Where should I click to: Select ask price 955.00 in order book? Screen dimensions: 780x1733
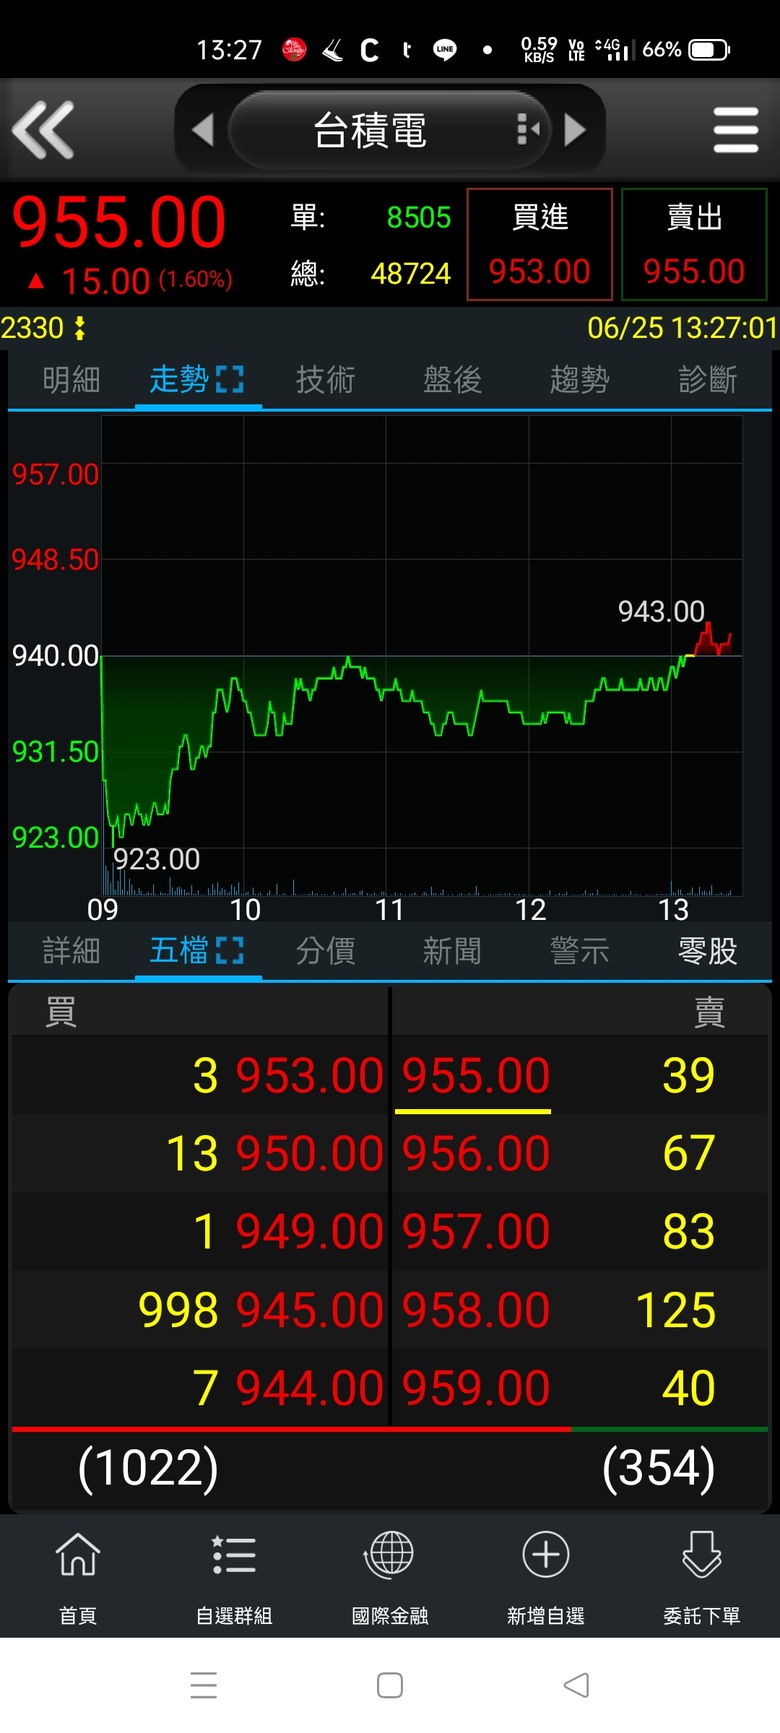[476, 1076]
